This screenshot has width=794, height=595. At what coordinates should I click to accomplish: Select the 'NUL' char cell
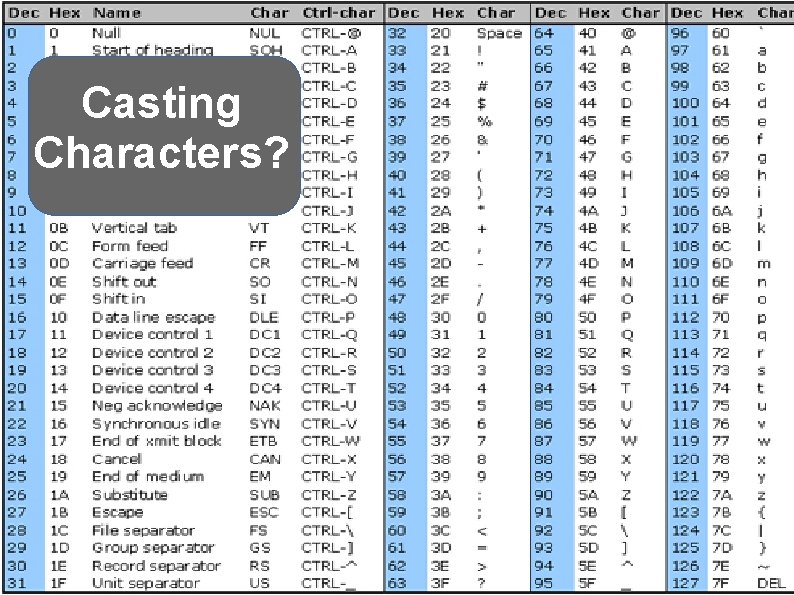pos(264,33)
